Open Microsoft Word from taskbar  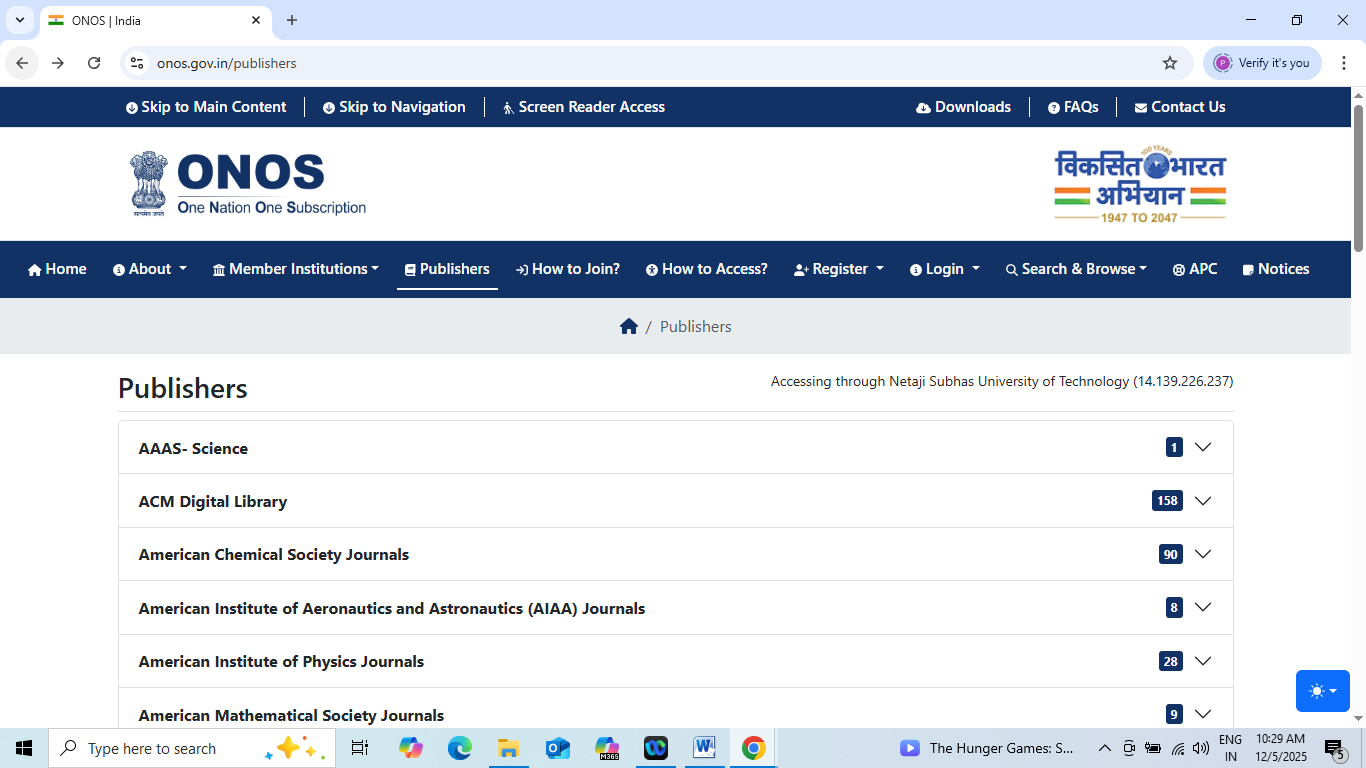(705, 748)
